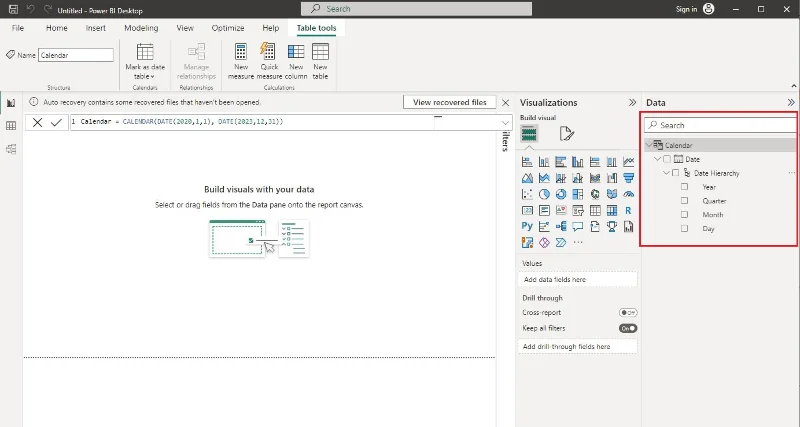Choose the trophy Metrics visual
This screenshot has height=427, width=800.
pos(612,226)
